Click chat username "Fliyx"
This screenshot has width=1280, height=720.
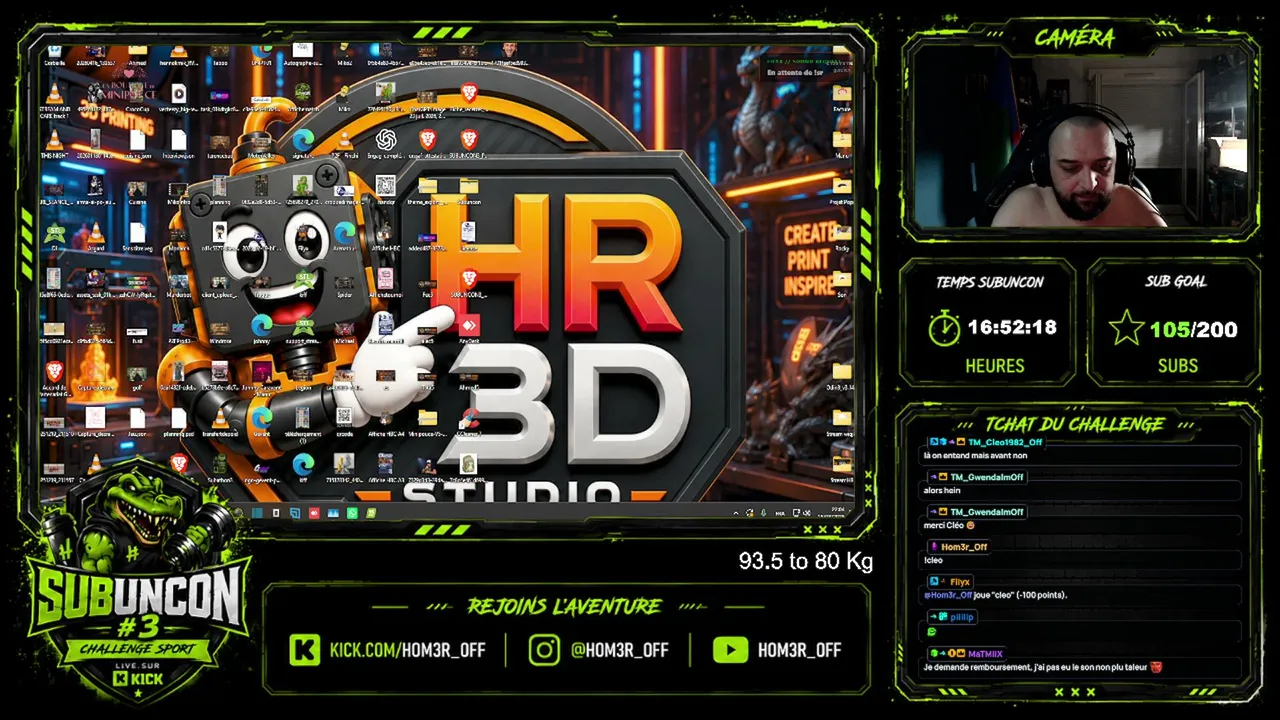coord(960,582)
